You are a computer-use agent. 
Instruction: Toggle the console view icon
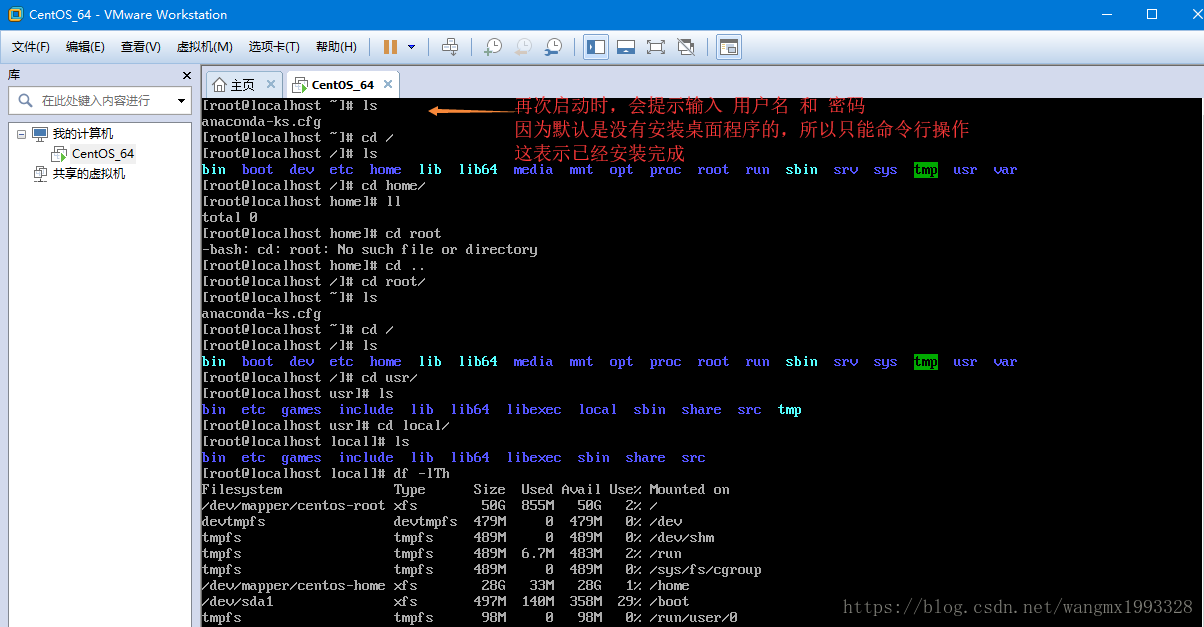(x=729, y=47)
